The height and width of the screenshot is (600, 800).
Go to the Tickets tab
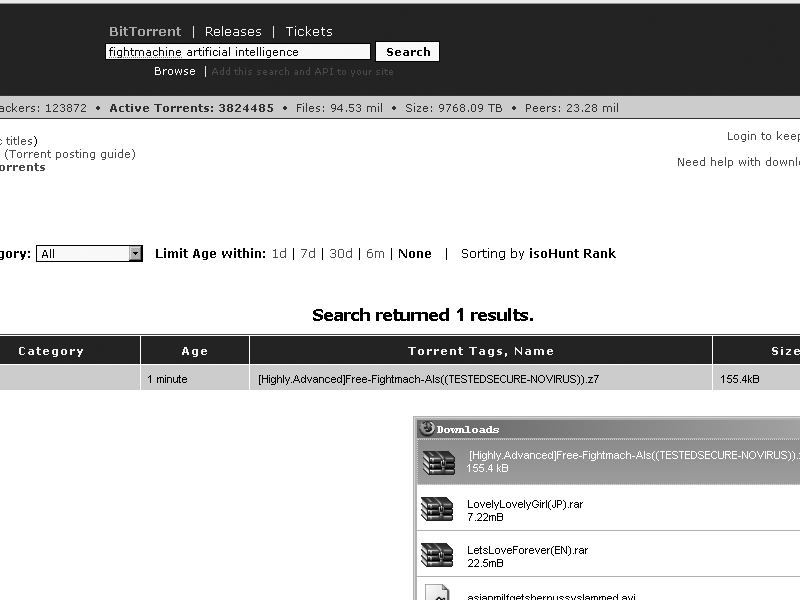pyautogui.click(x=309, y=32)
